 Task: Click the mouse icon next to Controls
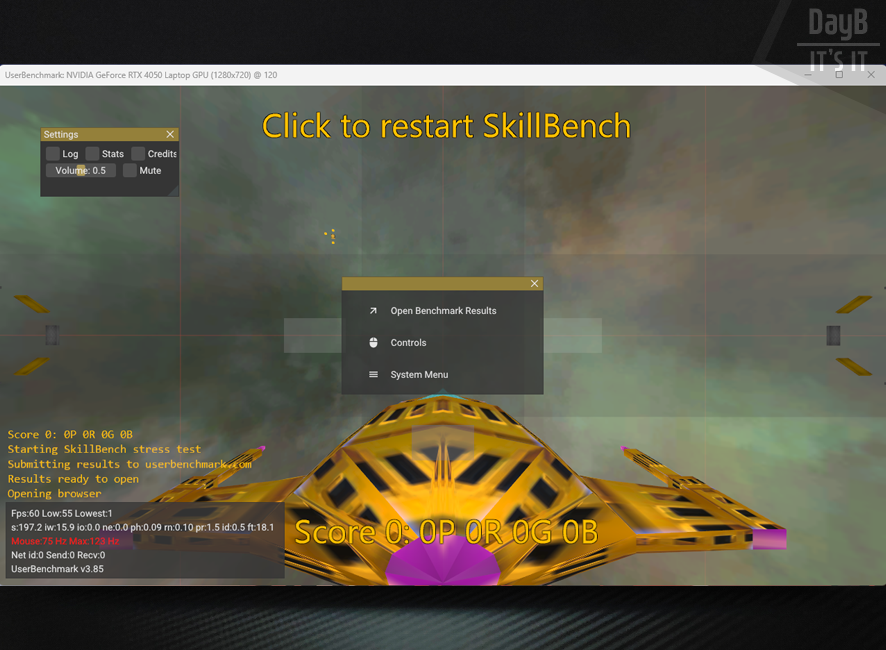373,343
